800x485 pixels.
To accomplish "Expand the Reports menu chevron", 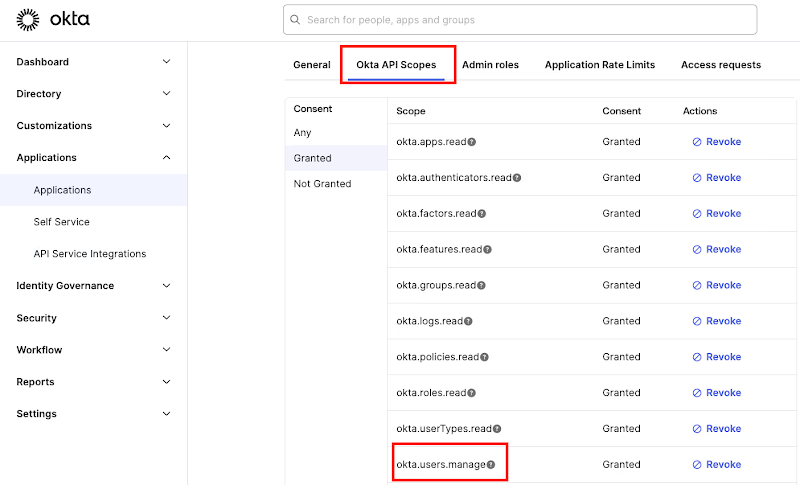I will click(x=166, y=381).
